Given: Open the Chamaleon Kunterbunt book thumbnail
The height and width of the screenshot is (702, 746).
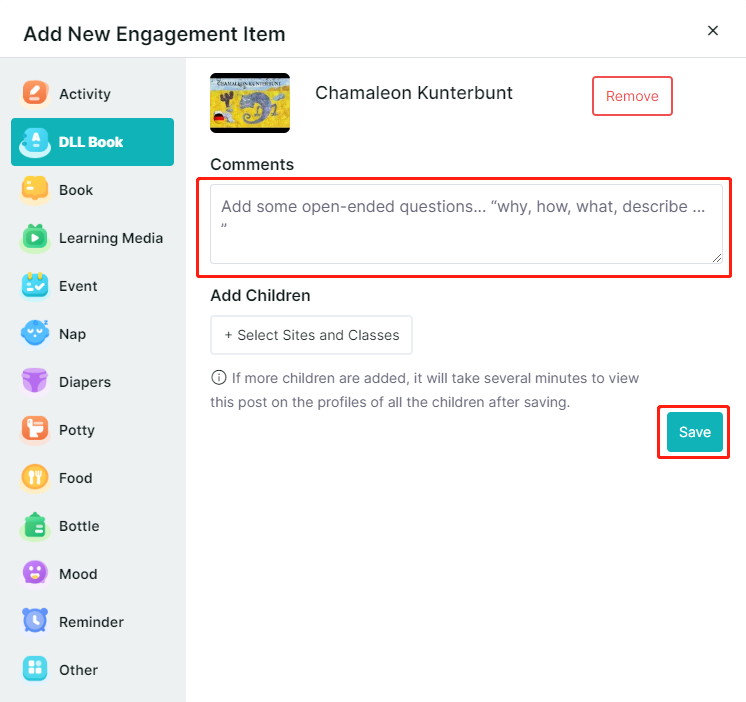Looking at the screenshot, I should 250,103.
